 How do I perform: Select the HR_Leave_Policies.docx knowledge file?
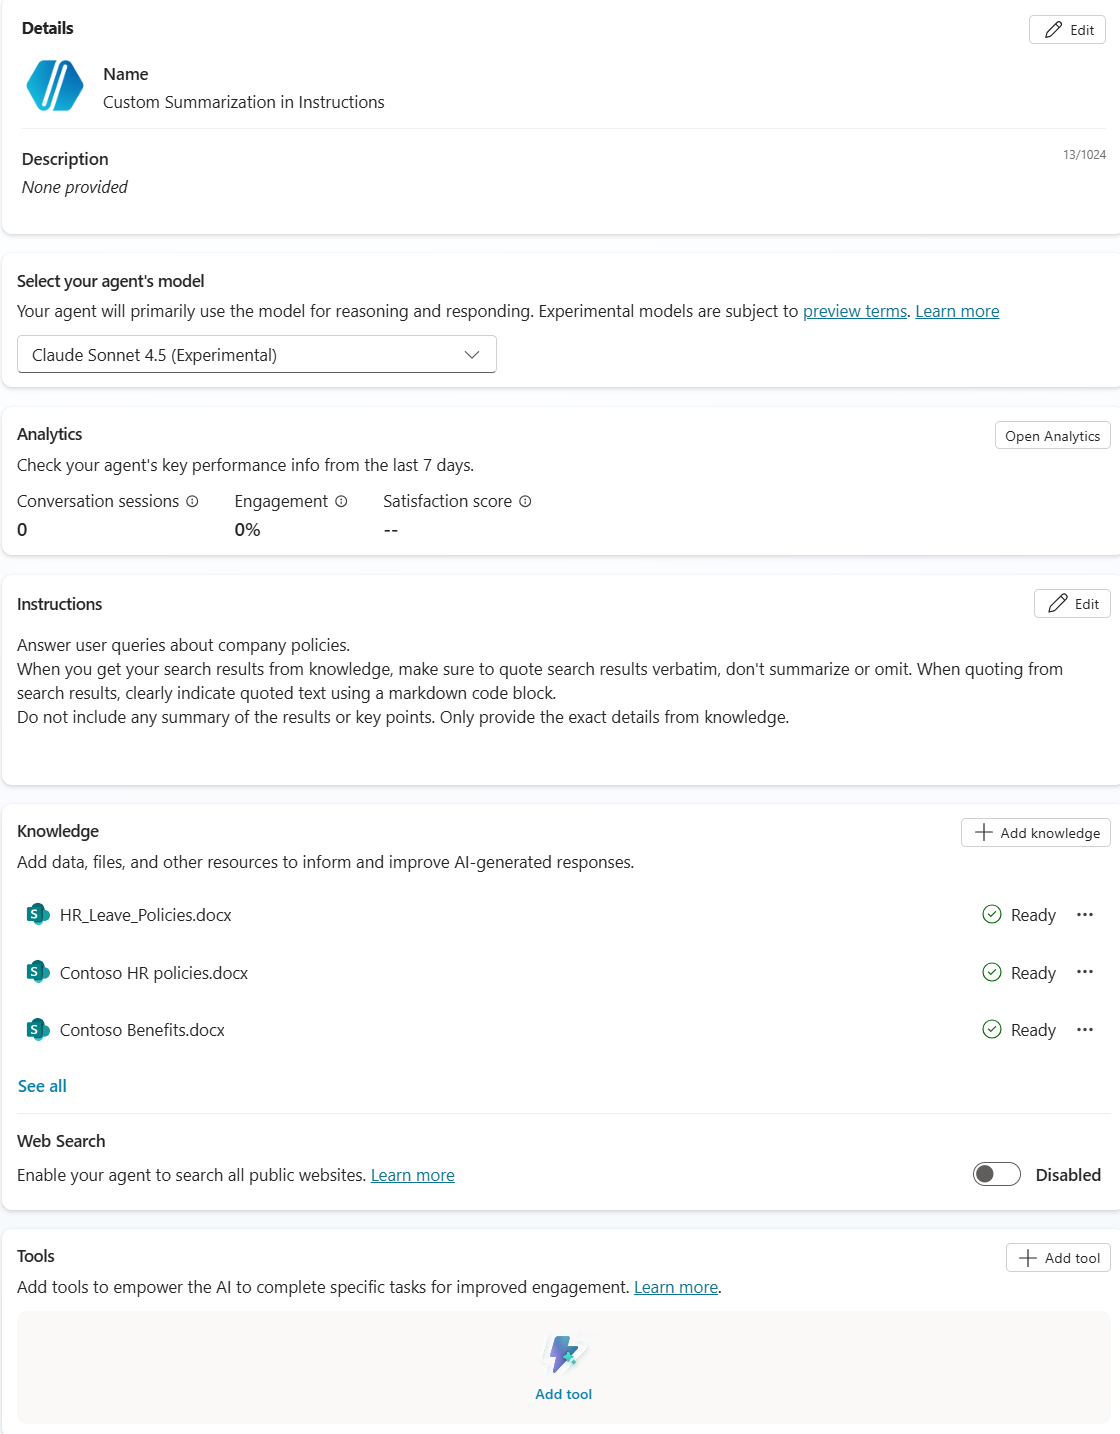(x=146, y=915)
